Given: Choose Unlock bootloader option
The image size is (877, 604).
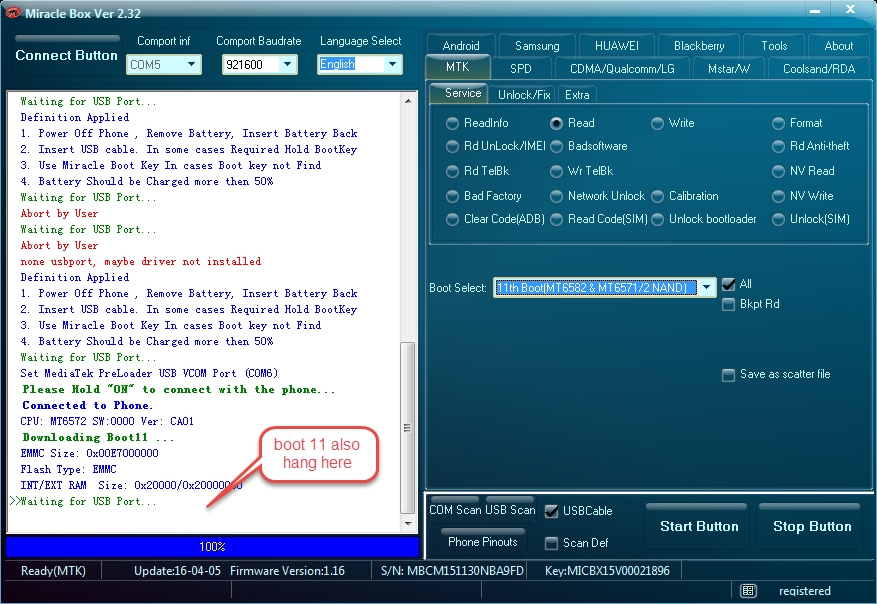Looking at the screenshot, I should [x=658, y=219].
